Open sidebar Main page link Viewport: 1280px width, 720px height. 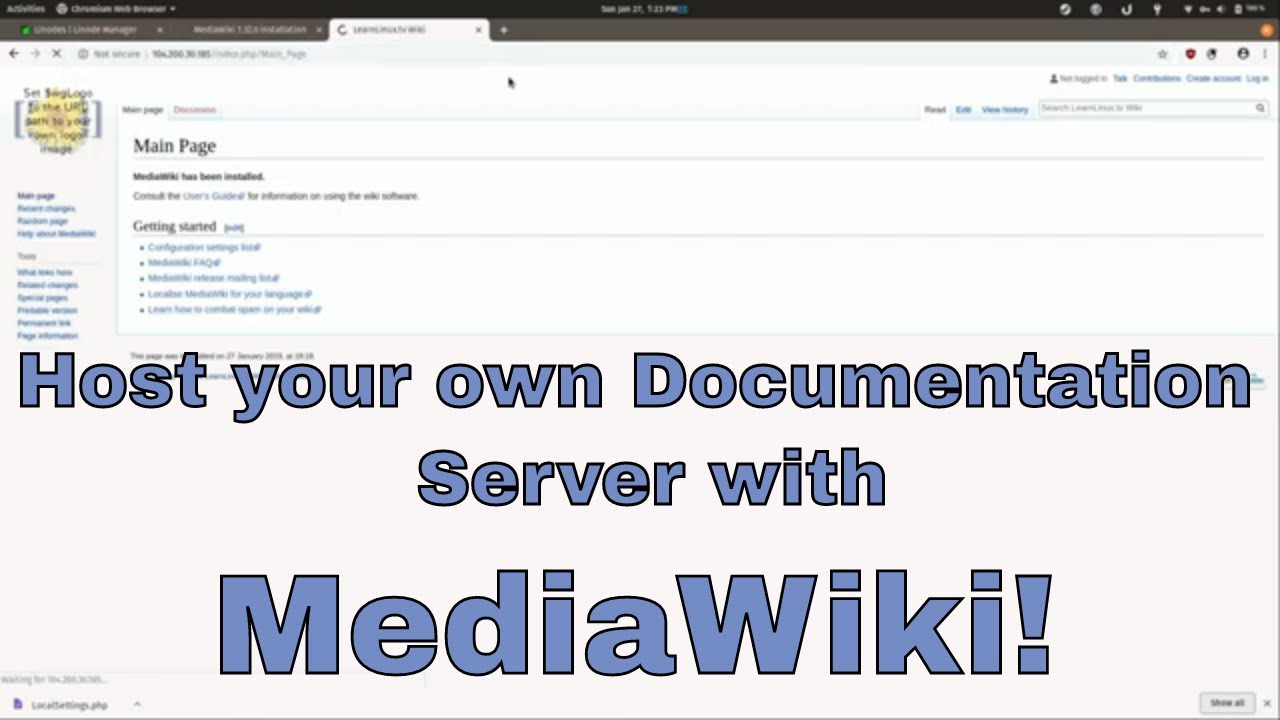pos(36,196)
